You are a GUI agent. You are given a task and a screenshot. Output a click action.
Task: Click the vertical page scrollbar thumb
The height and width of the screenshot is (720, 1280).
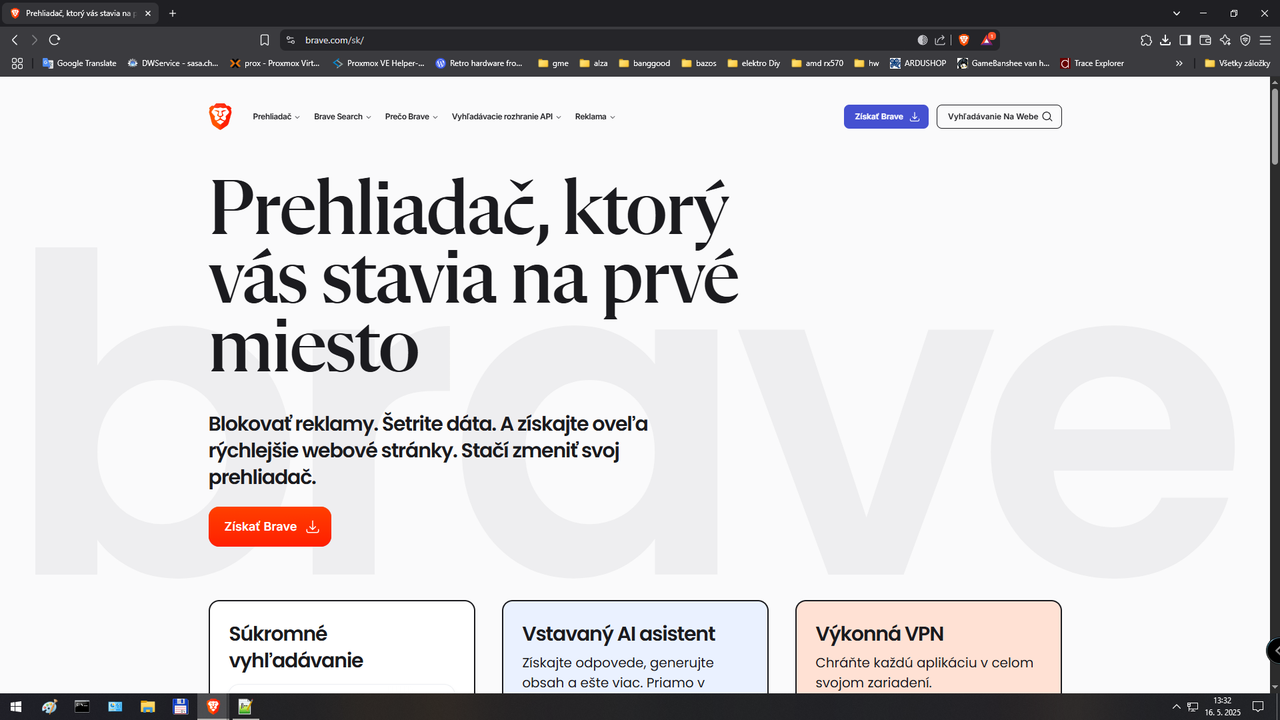click(1275, 127)
